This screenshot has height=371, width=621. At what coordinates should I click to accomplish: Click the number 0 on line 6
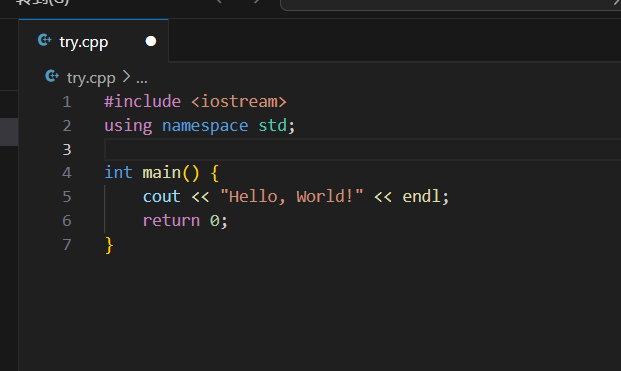pyautogui.click(x=214, y=221)
